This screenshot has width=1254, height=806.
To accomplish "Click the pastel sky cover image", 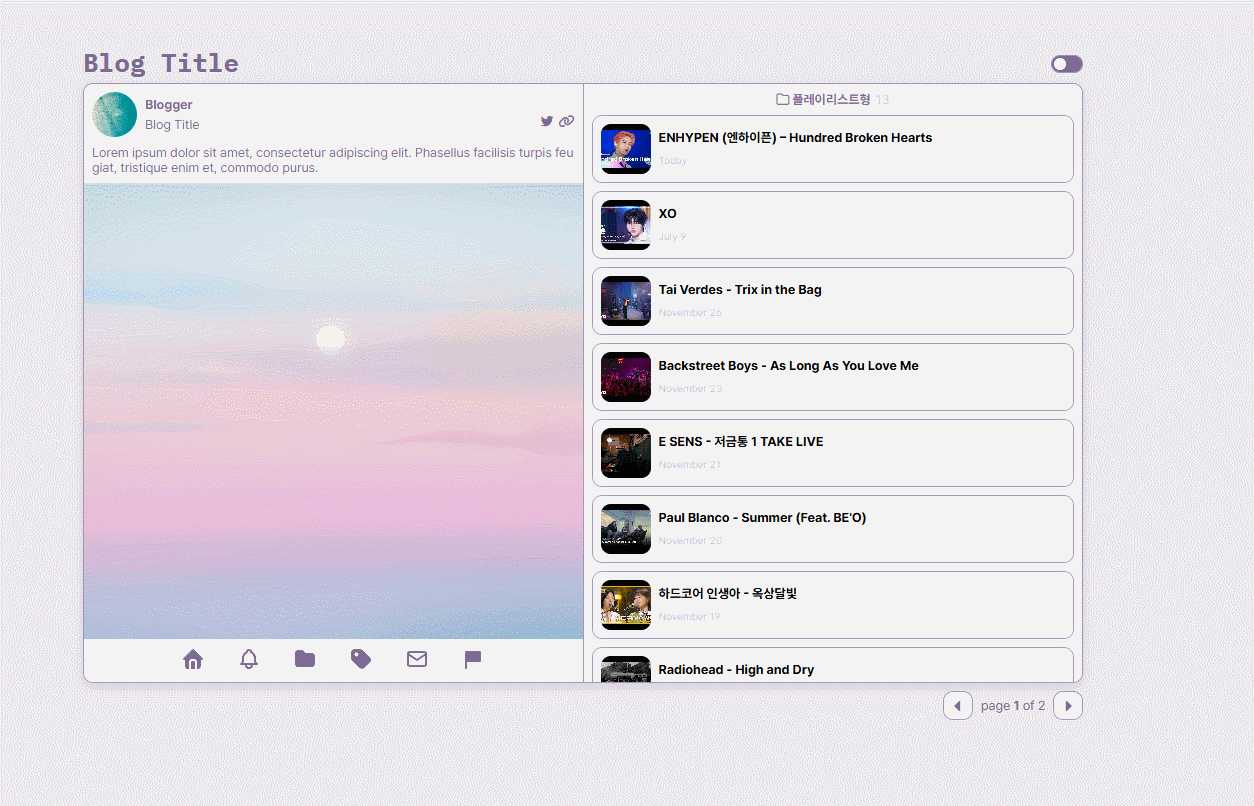I will [x=333, y=411].
